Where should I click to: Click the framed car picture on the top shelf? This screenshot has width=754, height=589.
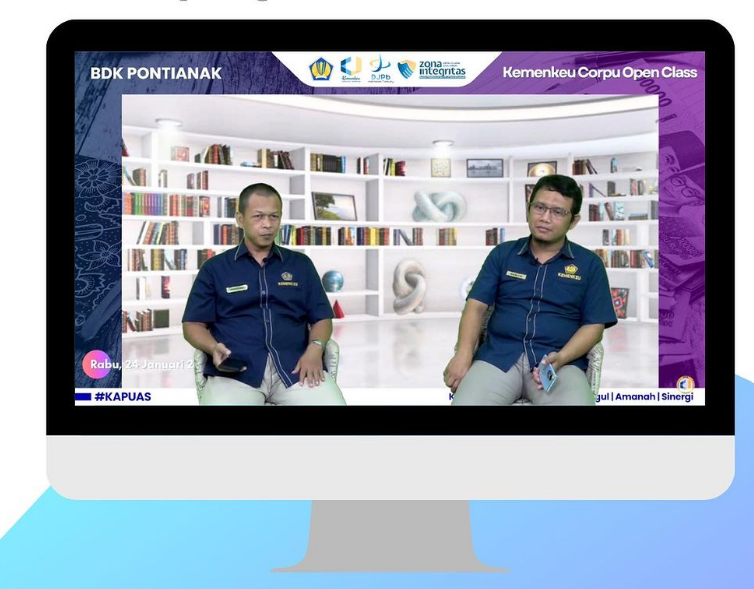click(484, 168)
